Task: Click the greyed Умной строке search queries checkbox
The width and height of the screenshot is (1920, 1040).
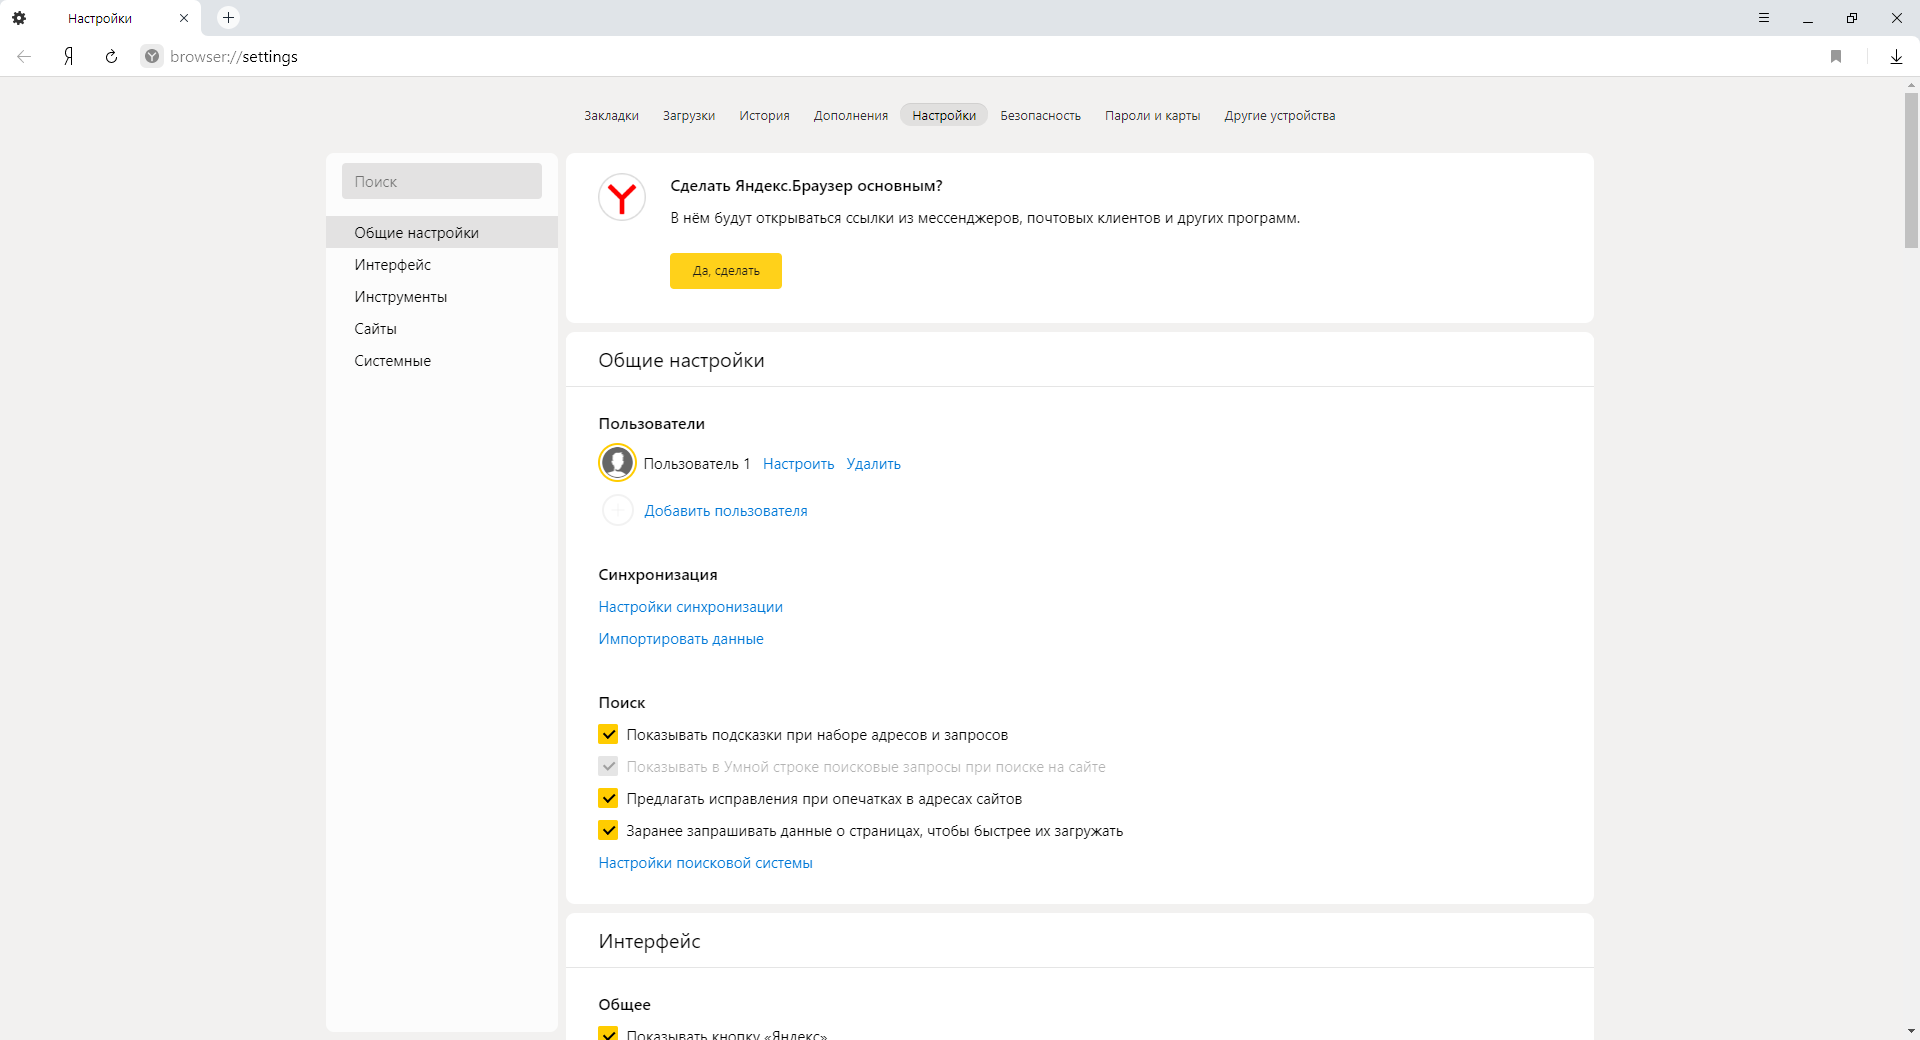Action: pyautogui.click(x=608, y=767)
